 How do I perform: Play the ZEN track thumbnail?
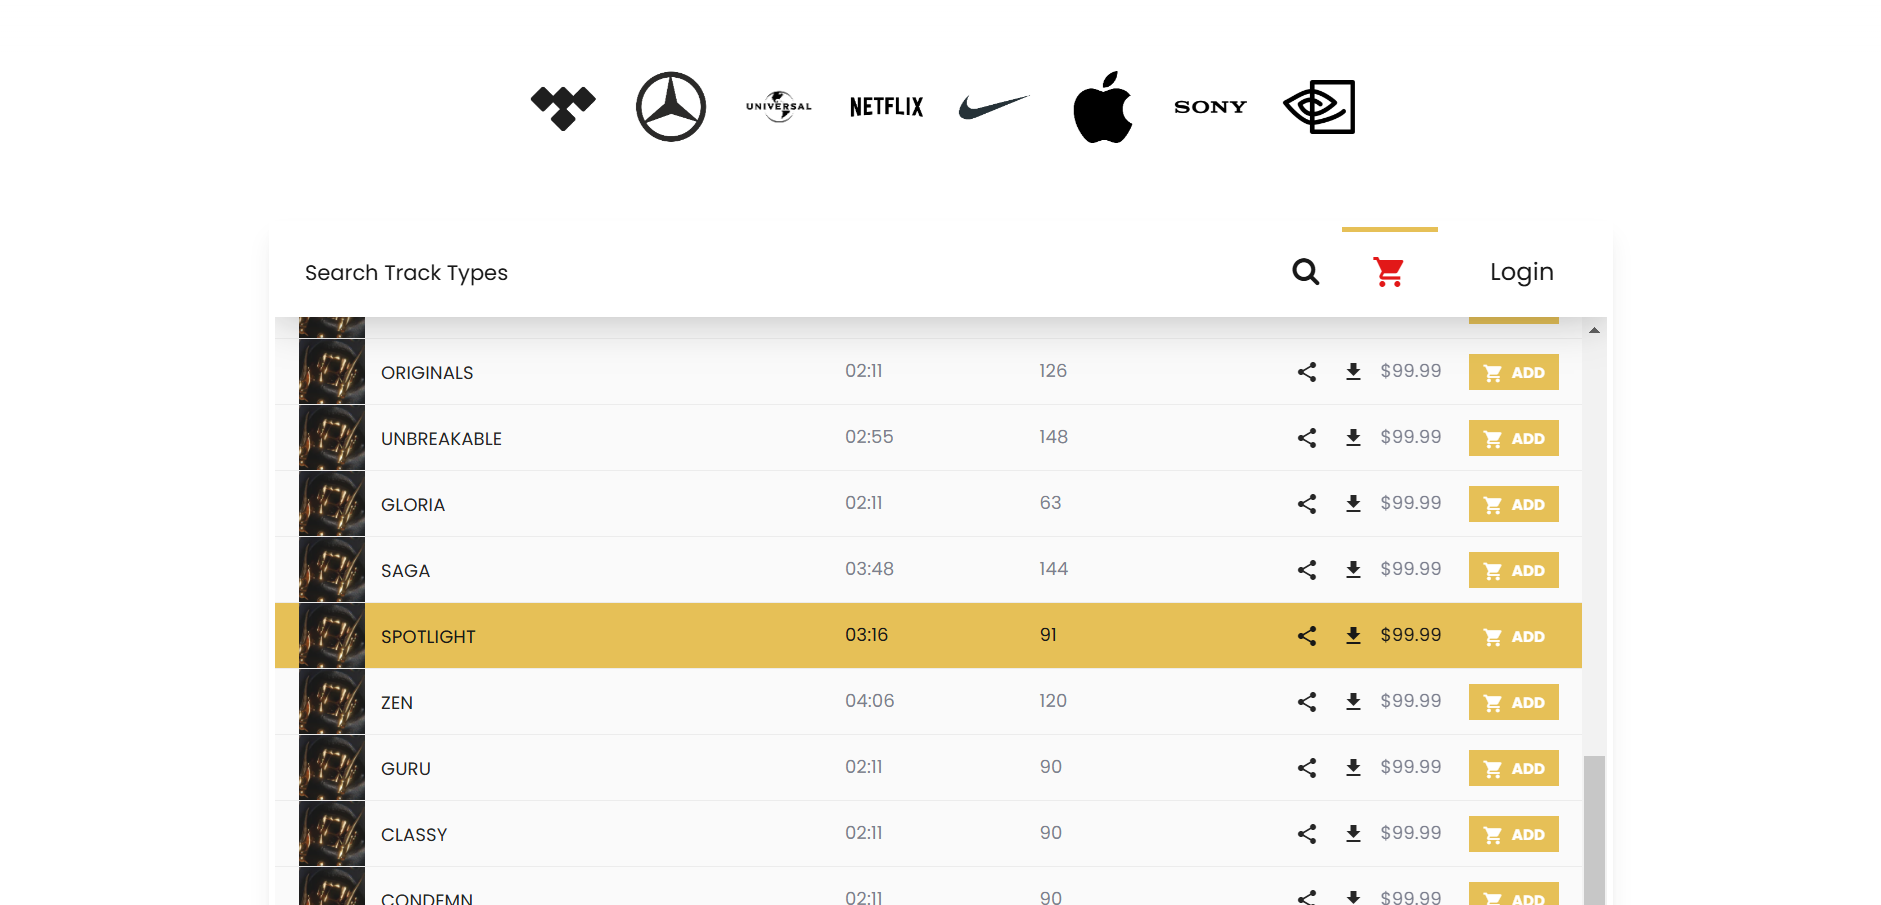coord(332,702)
